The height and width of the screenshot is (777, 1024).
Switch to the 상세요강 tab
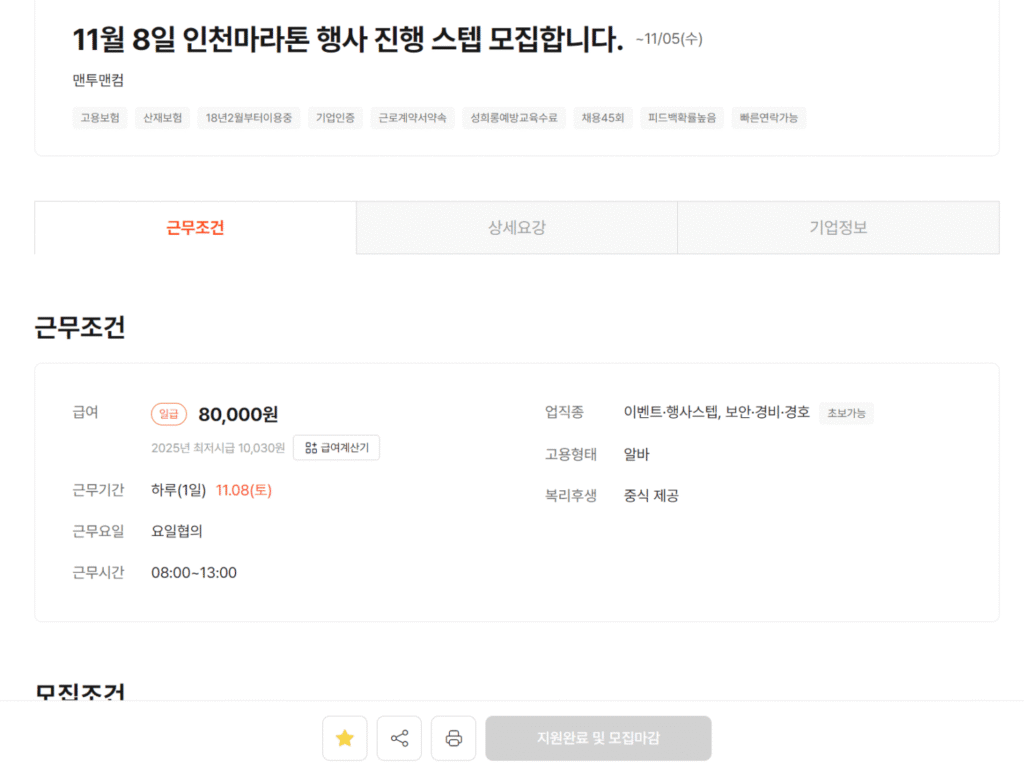(517, 227)
